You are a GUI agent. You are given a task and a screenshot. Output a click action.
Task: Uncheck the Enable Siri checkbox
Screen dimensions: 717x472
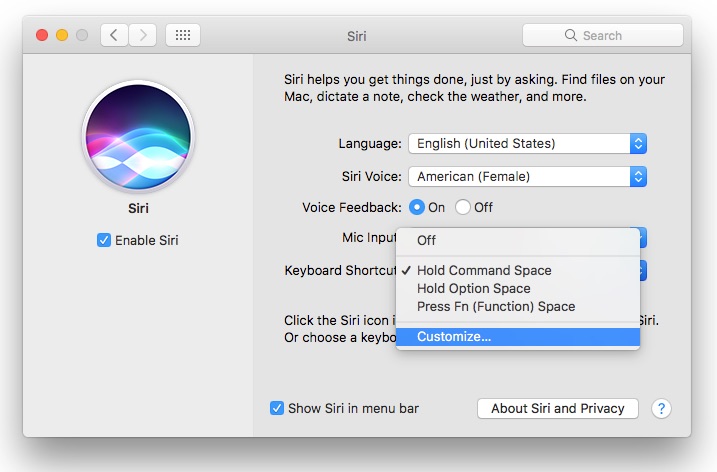(x=104, y=240)
